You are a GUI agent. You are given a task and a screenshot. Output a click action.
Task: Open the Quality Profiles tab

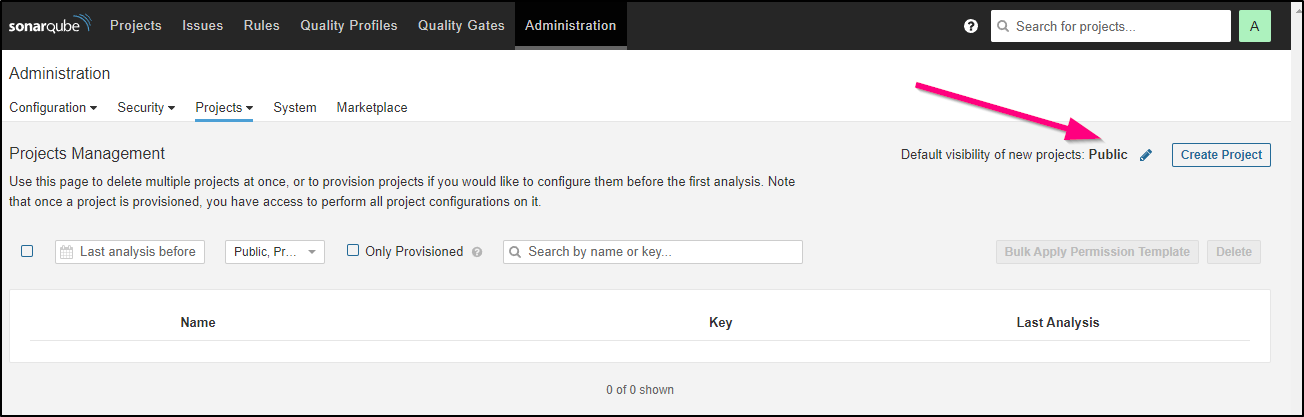(349, 25)
